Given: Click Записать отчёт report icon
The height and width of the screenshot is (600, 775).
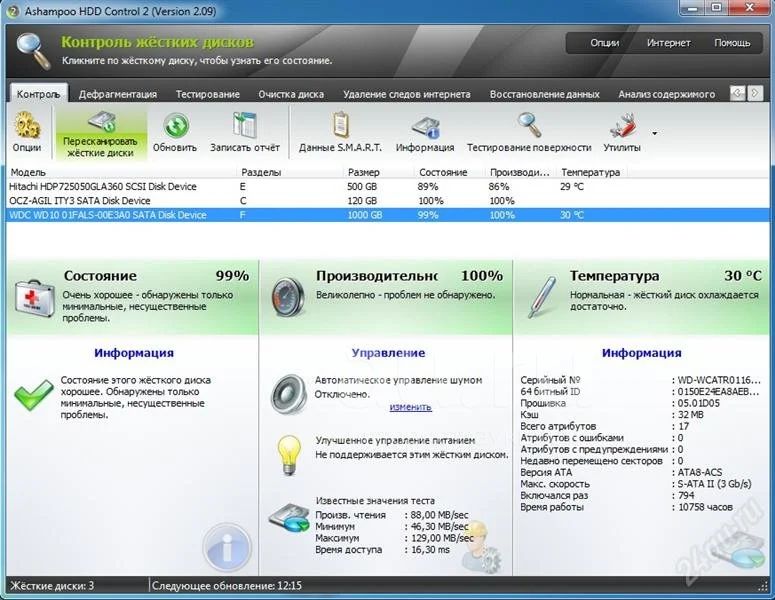Looking at the screenshot, I should click(x=245, y=124).
